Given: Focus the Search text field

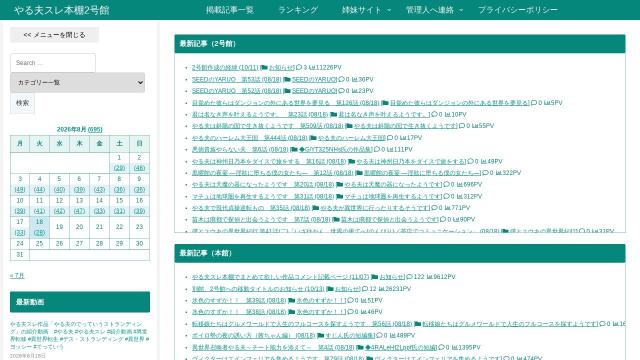Looking at the screenshot, I should [x=53, y=63].
